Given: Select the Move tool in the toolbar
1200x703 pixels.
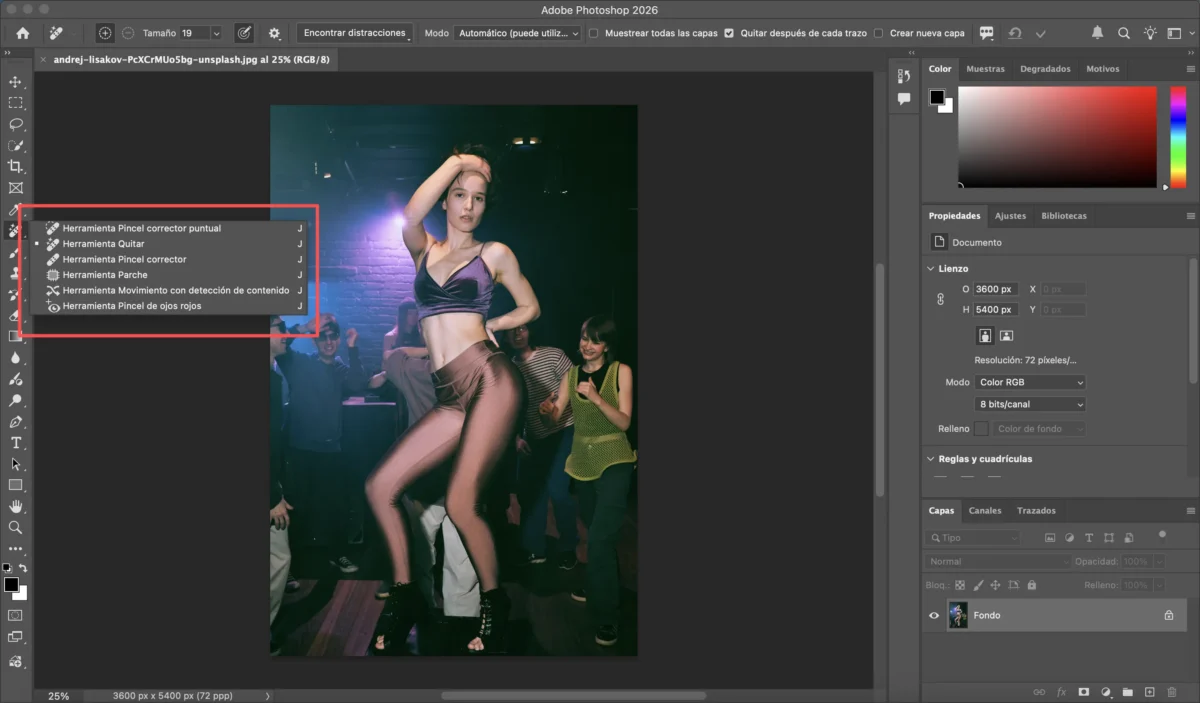Looking at the screenshot, I should pos(15,82).
